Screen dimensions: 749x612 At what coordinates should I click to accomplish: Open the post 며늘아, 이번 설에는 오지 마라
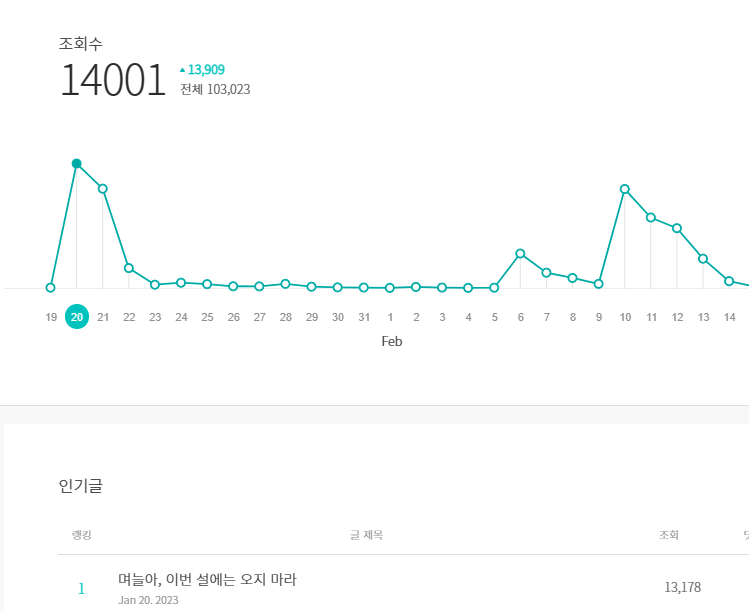(207, 580)
